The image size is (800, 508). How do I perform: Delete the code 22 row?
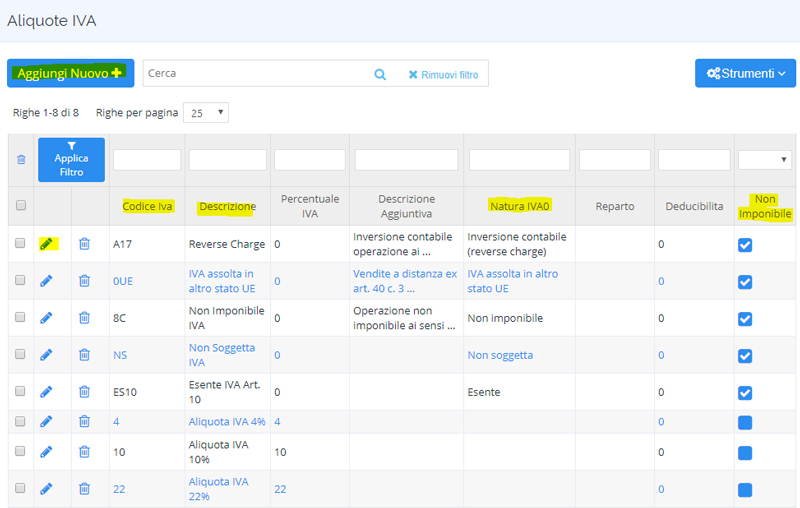(84, 489)
